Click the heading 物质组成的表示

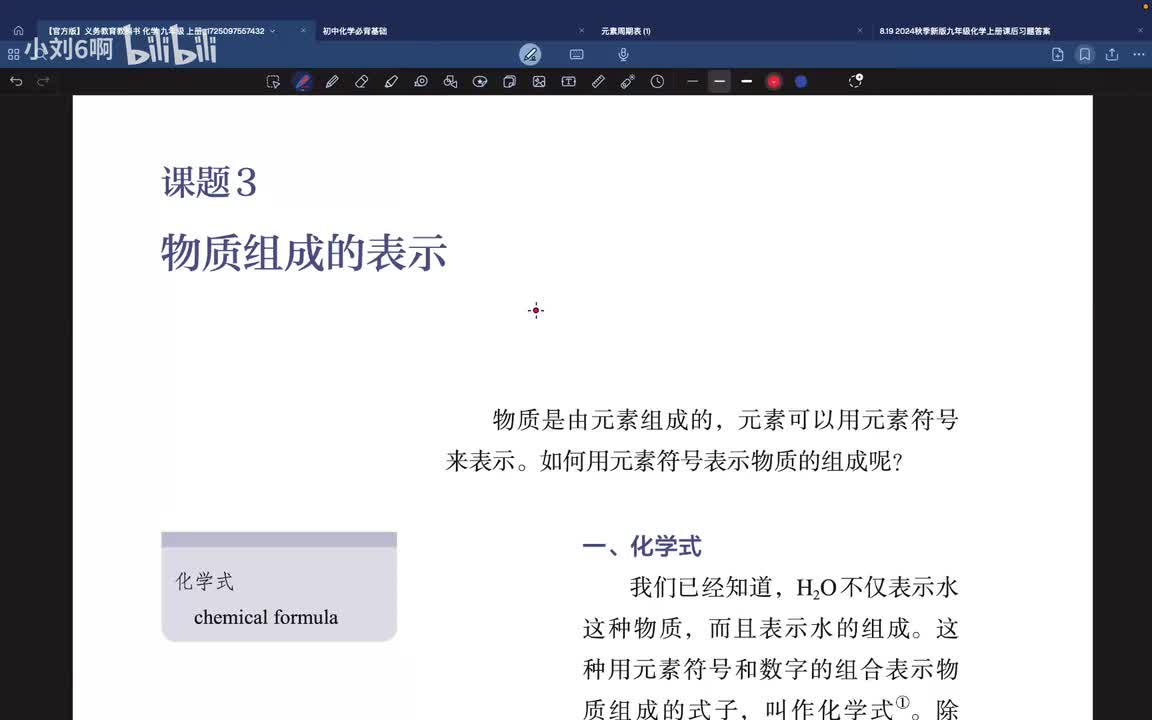[x=303, y=253]
